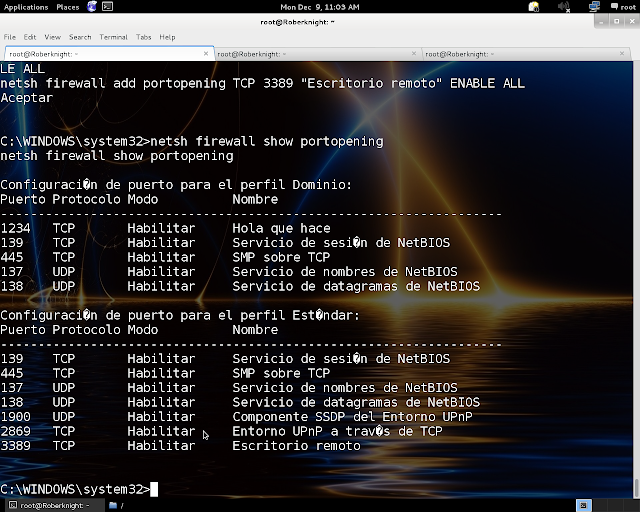
Task: Click the workspace switcher icon at bottom right
Action: (x=584, y=505)
